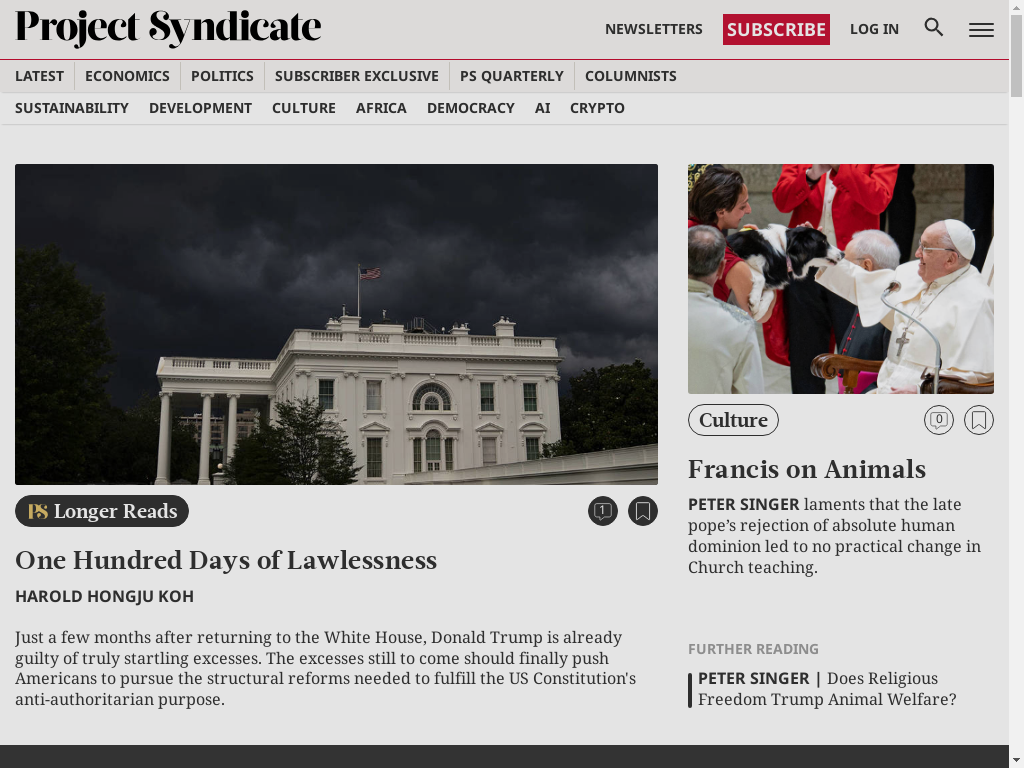This screenshot has height=768, width=1024.
Task: Select the SUSTAINABILITY topic
Action: point(72,108)
